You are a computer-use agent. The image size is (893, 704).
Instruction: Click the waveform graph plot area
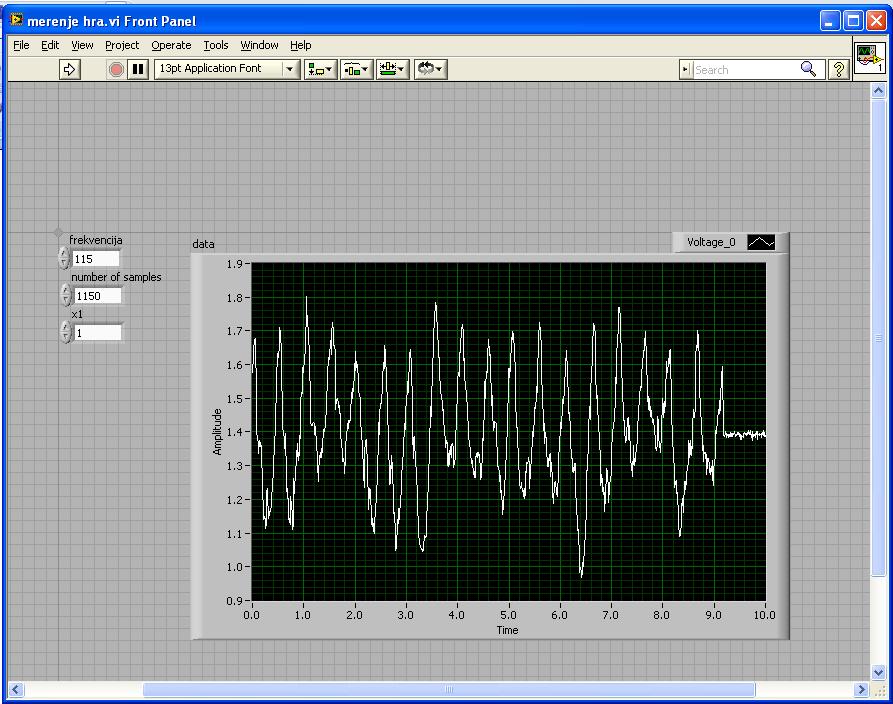(x=509, y=431)
